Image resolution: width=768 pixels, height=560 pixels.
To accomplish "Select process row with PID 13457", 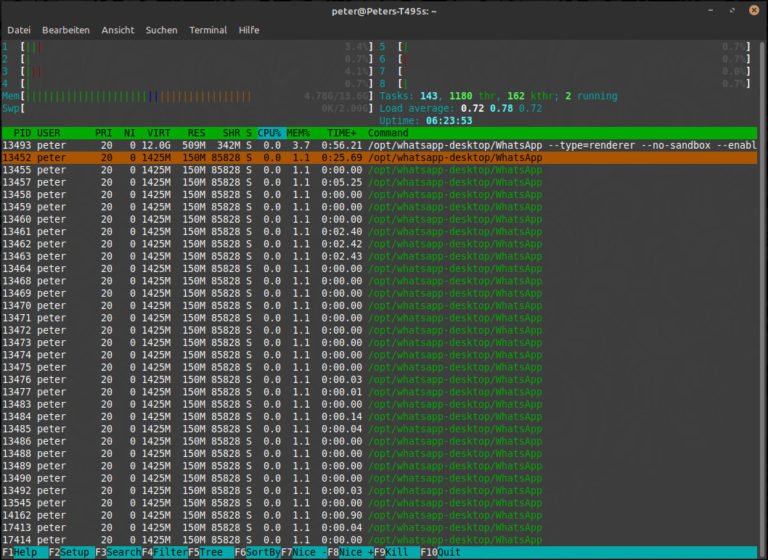I will click(x=379, y=182).
